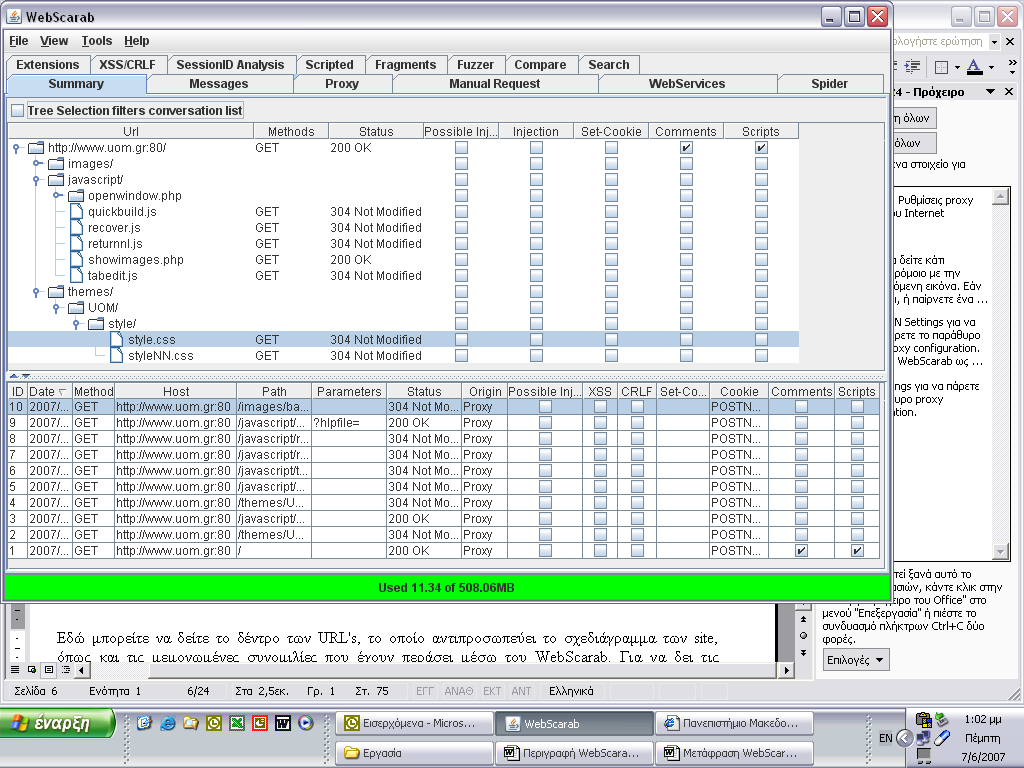Click Word's font color black swatch bar
The width and height of the screenshot is (1024, 768).
974,73
